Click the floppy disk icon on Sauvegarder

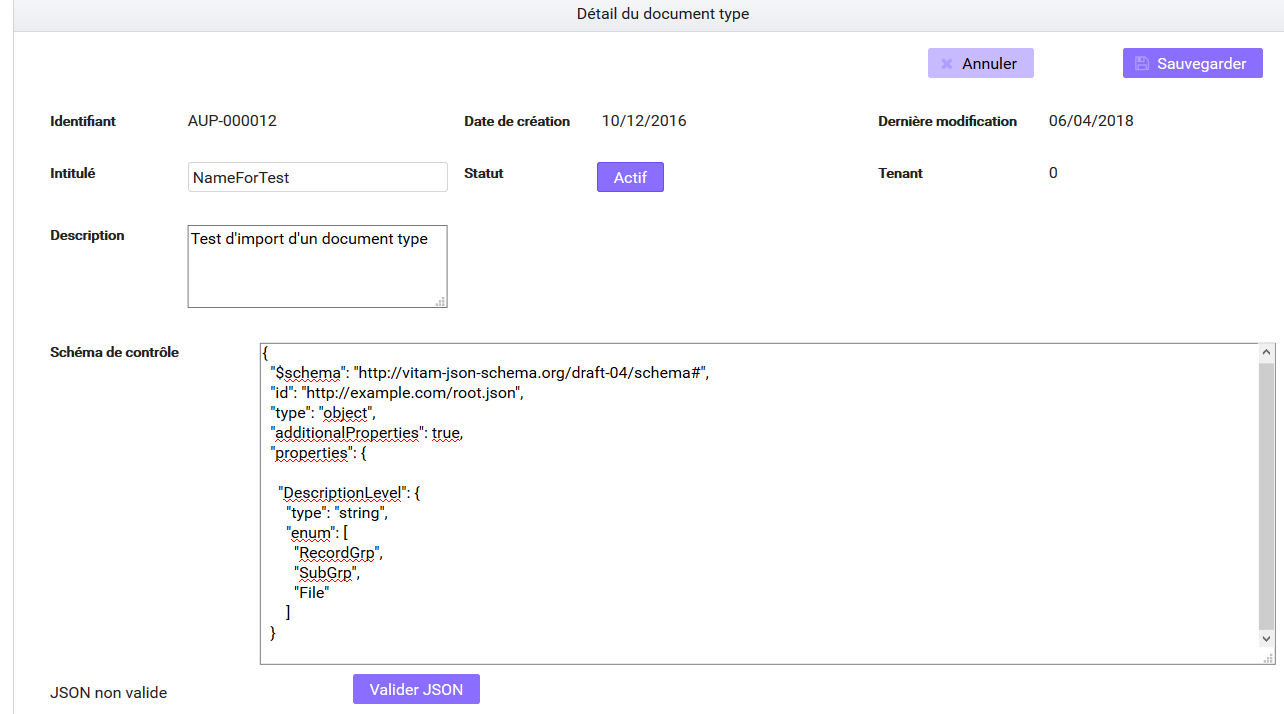[x=1142, y=63]
